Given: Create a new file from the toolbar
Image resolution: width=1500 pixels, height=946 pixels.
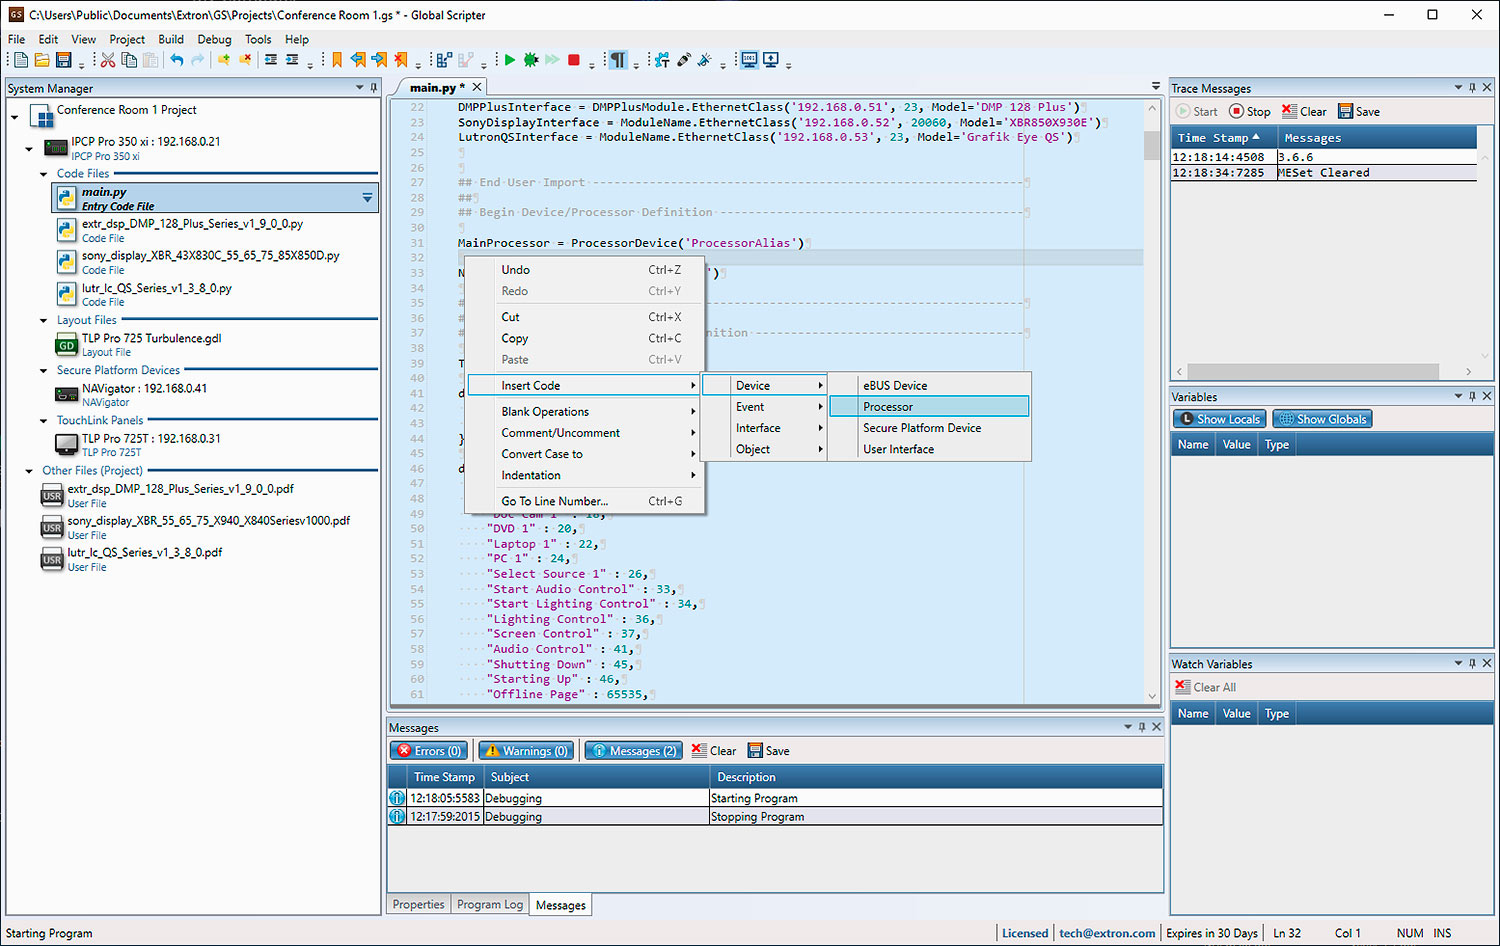Looking at the screenshot, I should tap(20, 60).
